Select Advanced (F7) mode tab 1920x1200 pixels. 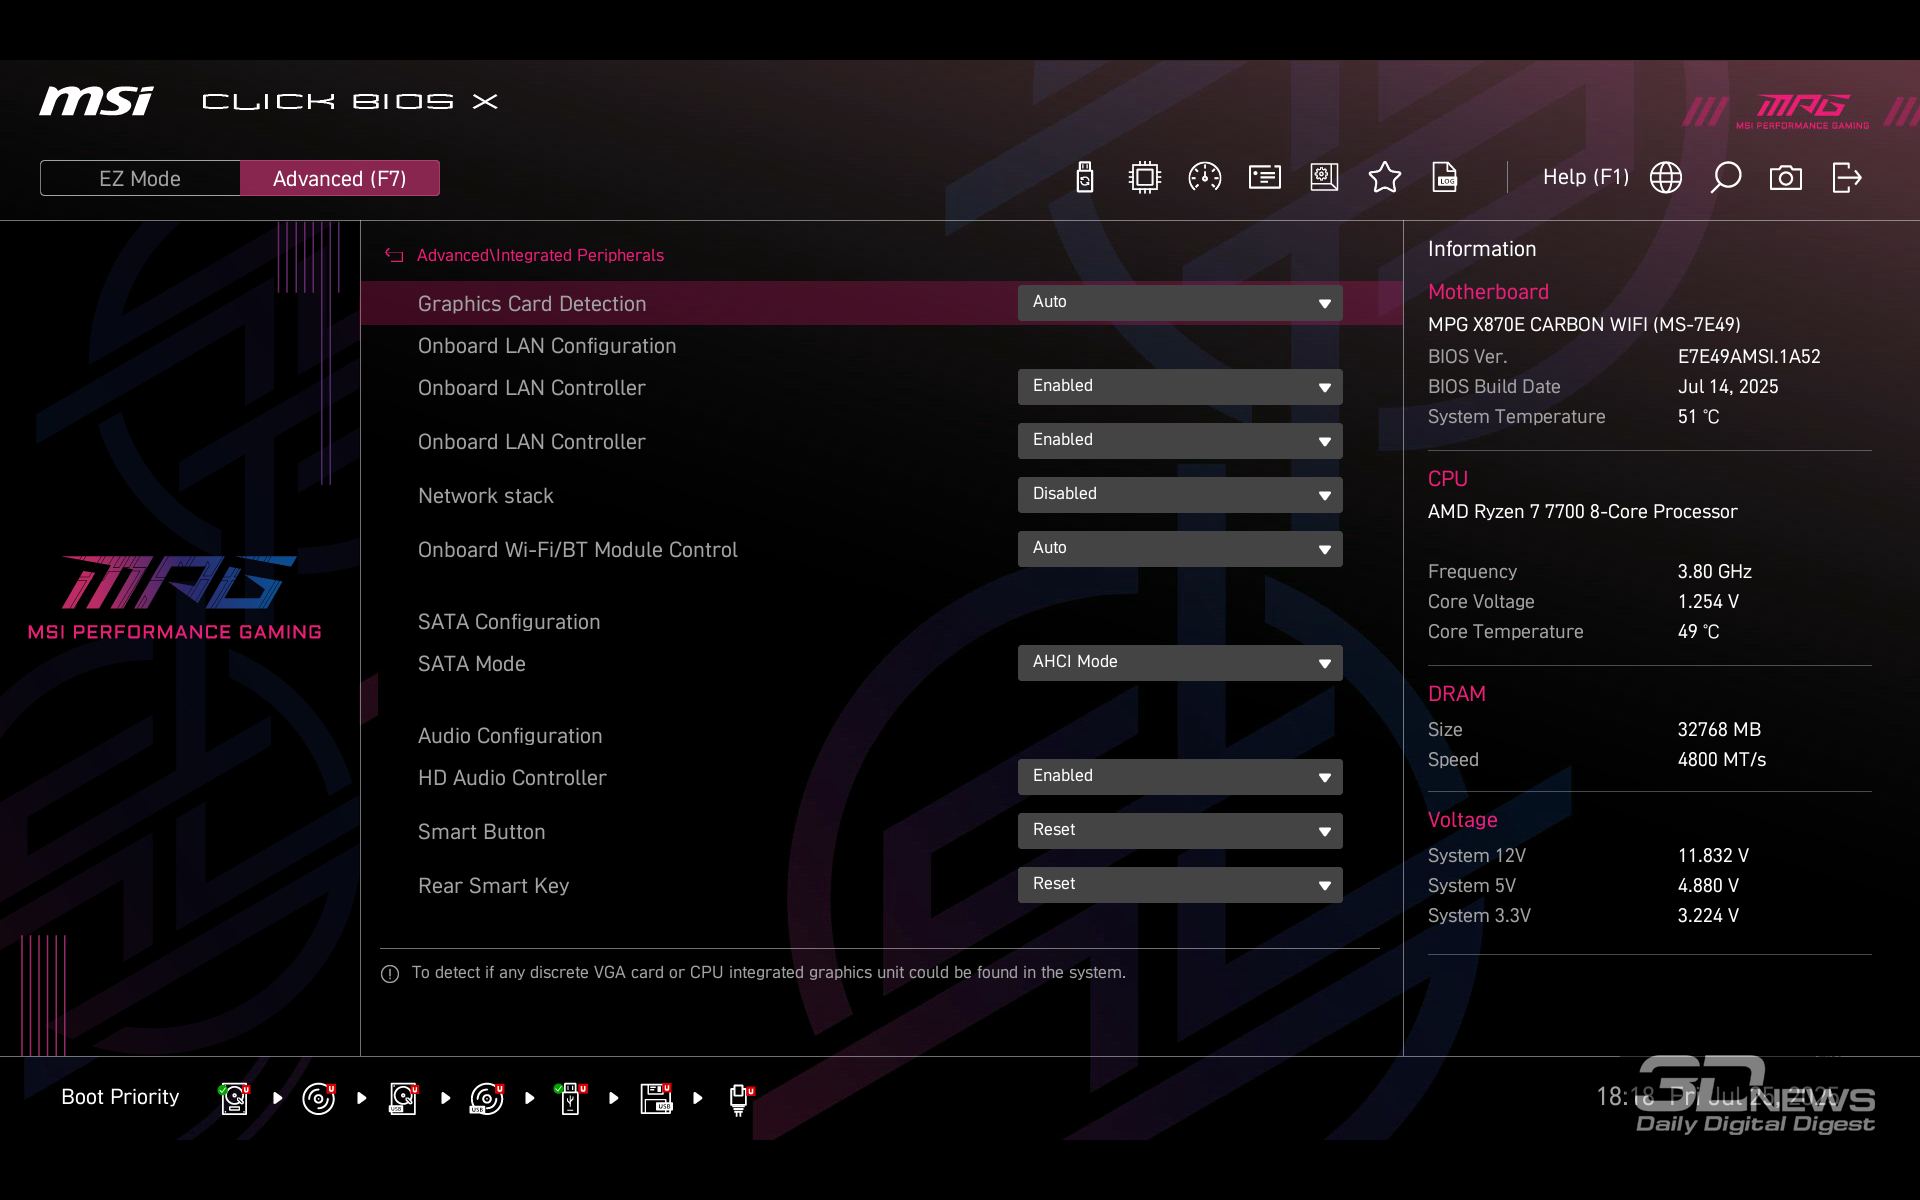pyautogui.click(x=340, y=178)
